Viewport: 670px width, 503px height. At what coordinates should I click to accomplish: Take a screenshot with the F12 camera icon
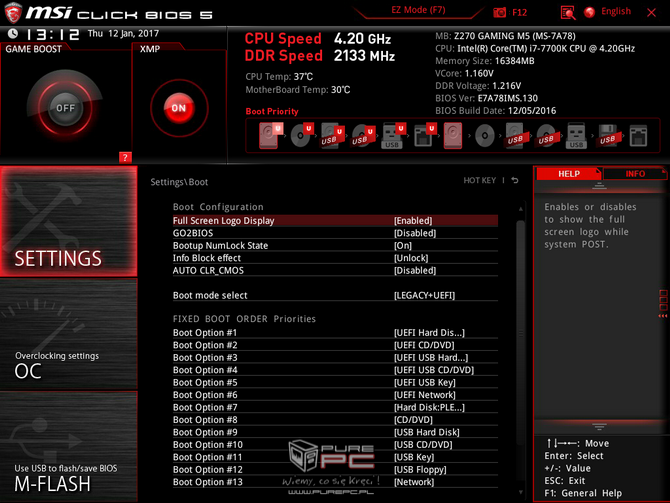[500, 12]
